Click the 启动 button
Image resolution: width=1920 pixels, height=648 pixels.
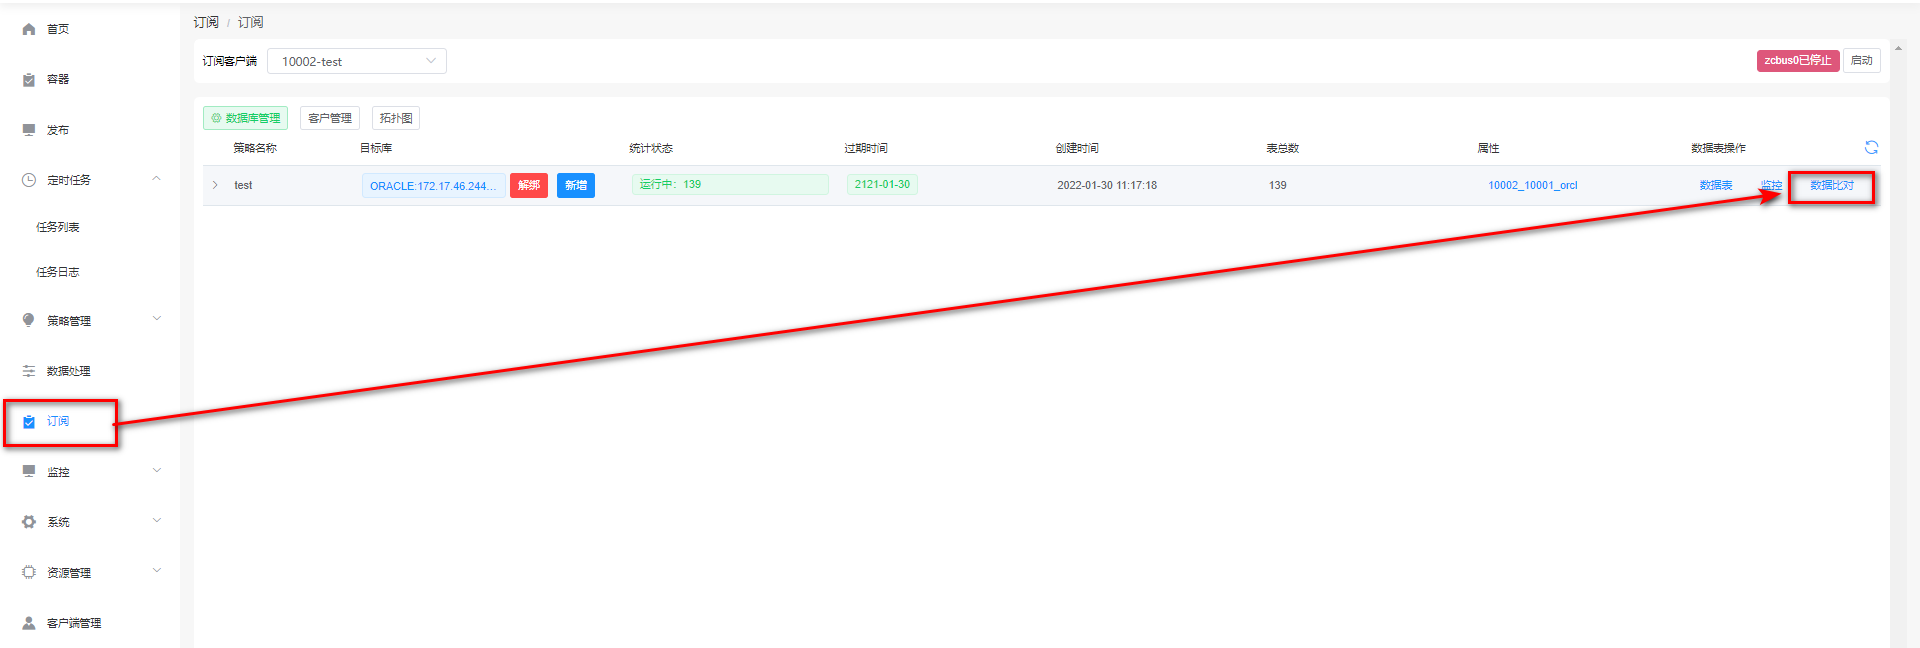(1861, 61)
